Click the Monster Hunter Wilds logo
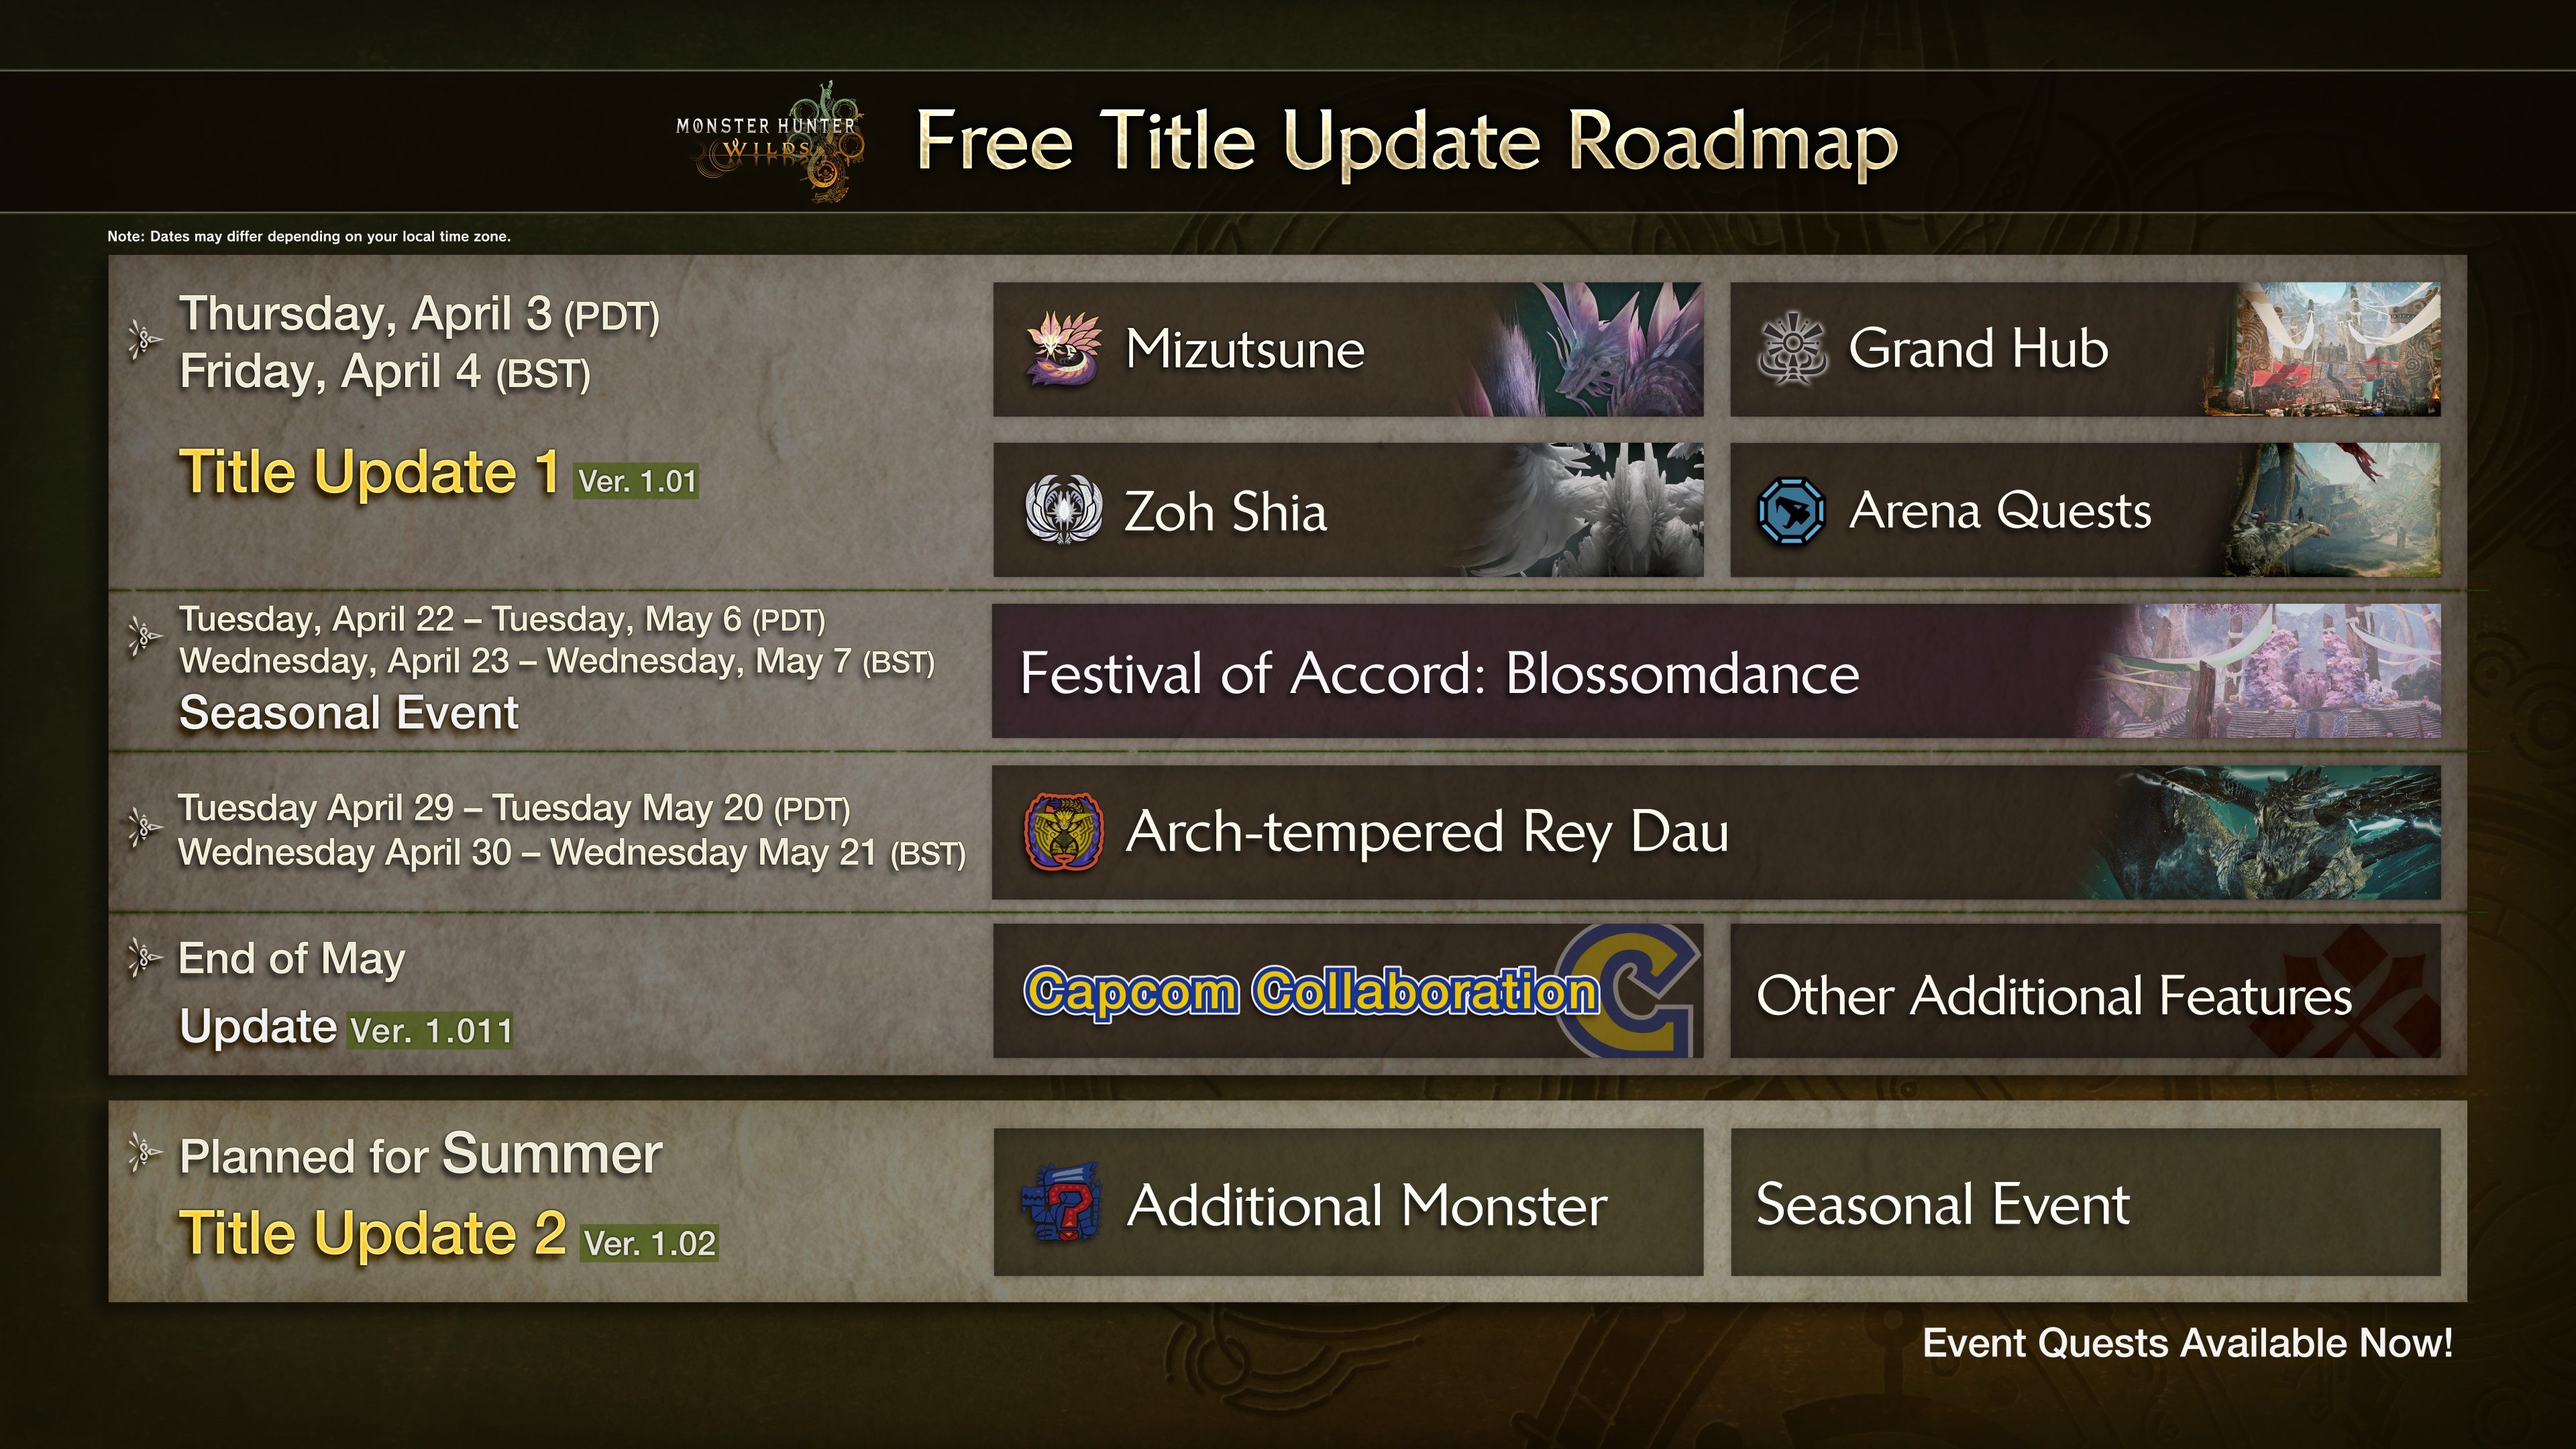 pos(768,142)
